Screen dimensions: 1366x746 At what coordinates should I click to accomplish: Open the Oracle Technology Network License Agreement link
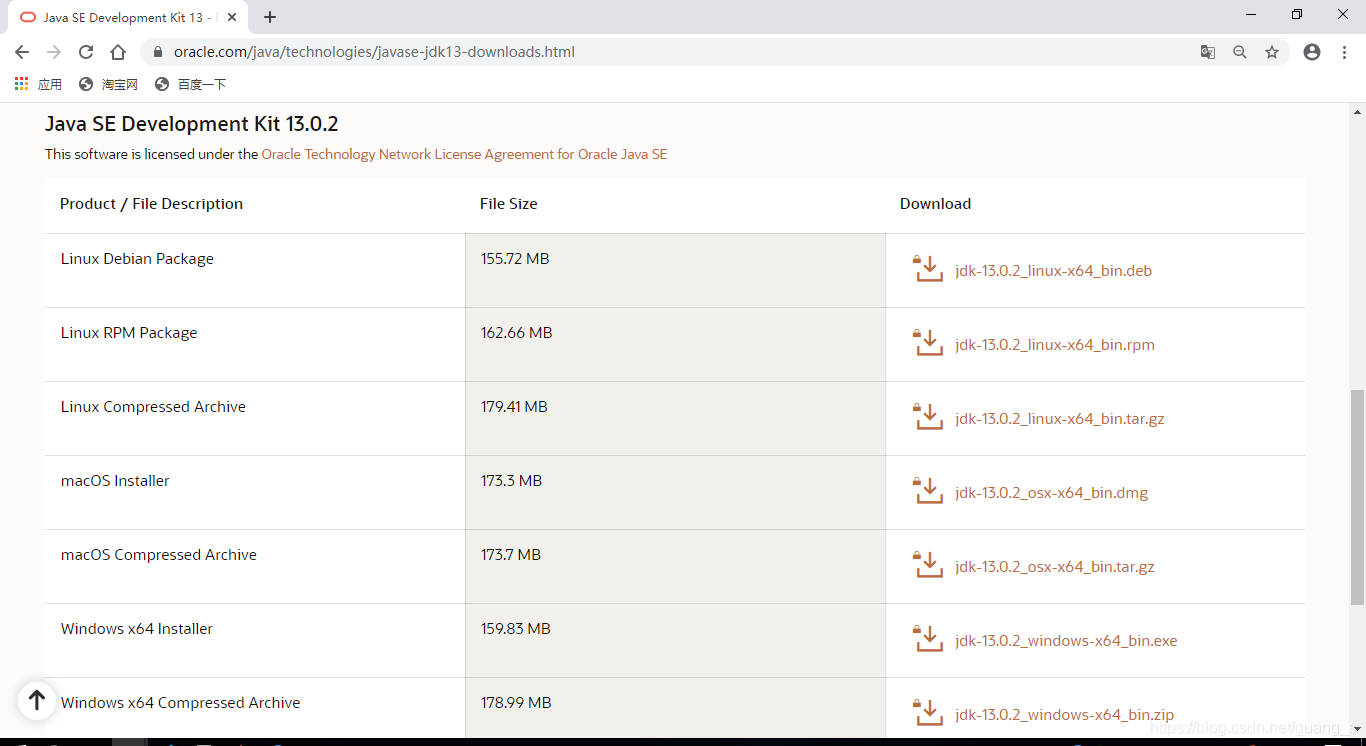(464, 154)
